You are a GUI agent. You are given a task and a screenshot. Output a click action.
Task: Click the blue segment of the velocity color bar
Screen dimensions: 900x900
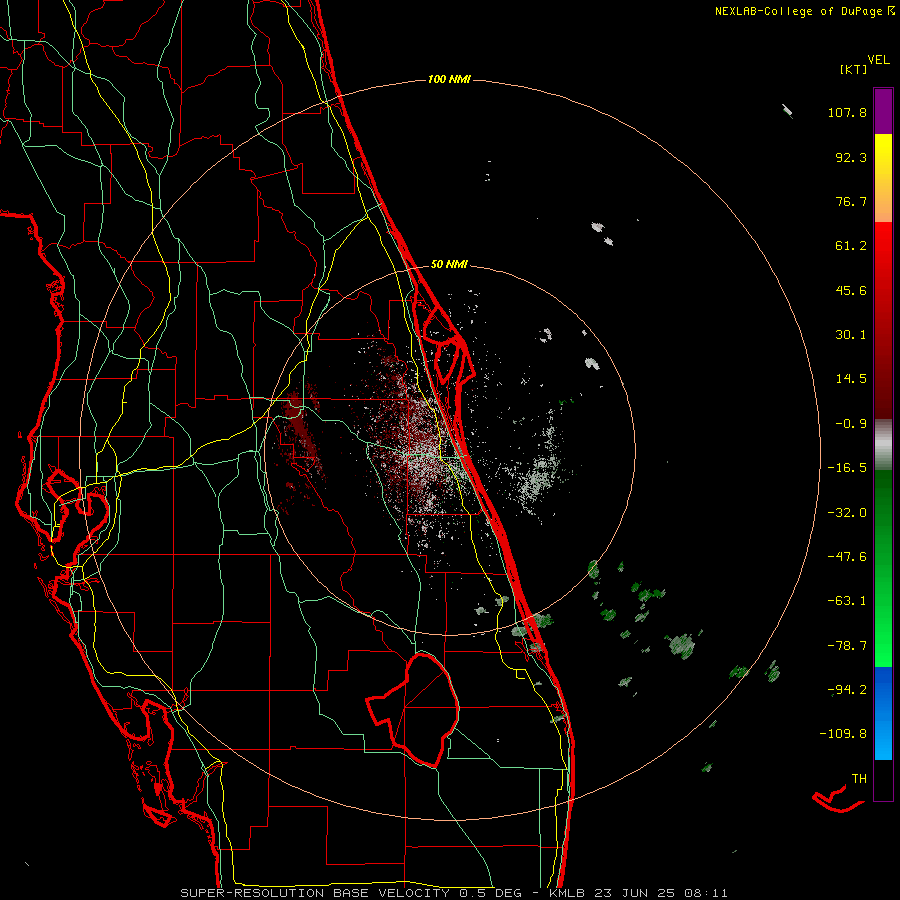[x=883, y=713]
